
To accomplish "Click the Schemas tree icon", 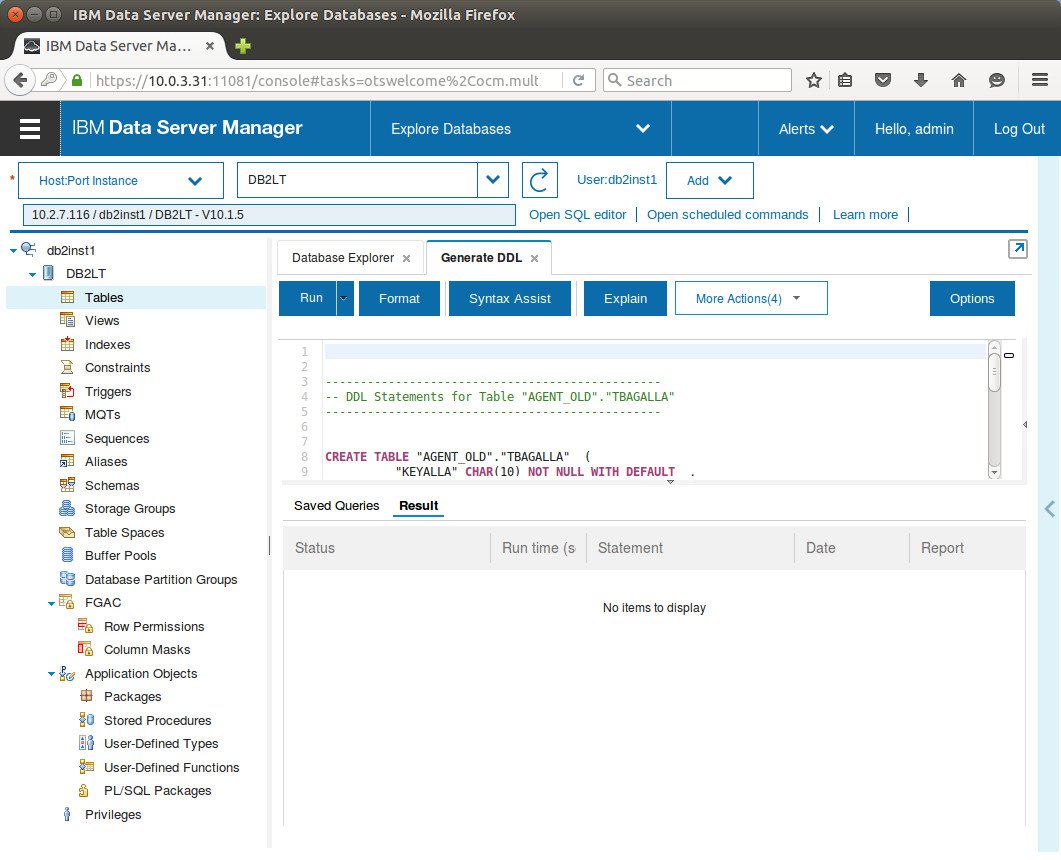I will coord(68,485).
